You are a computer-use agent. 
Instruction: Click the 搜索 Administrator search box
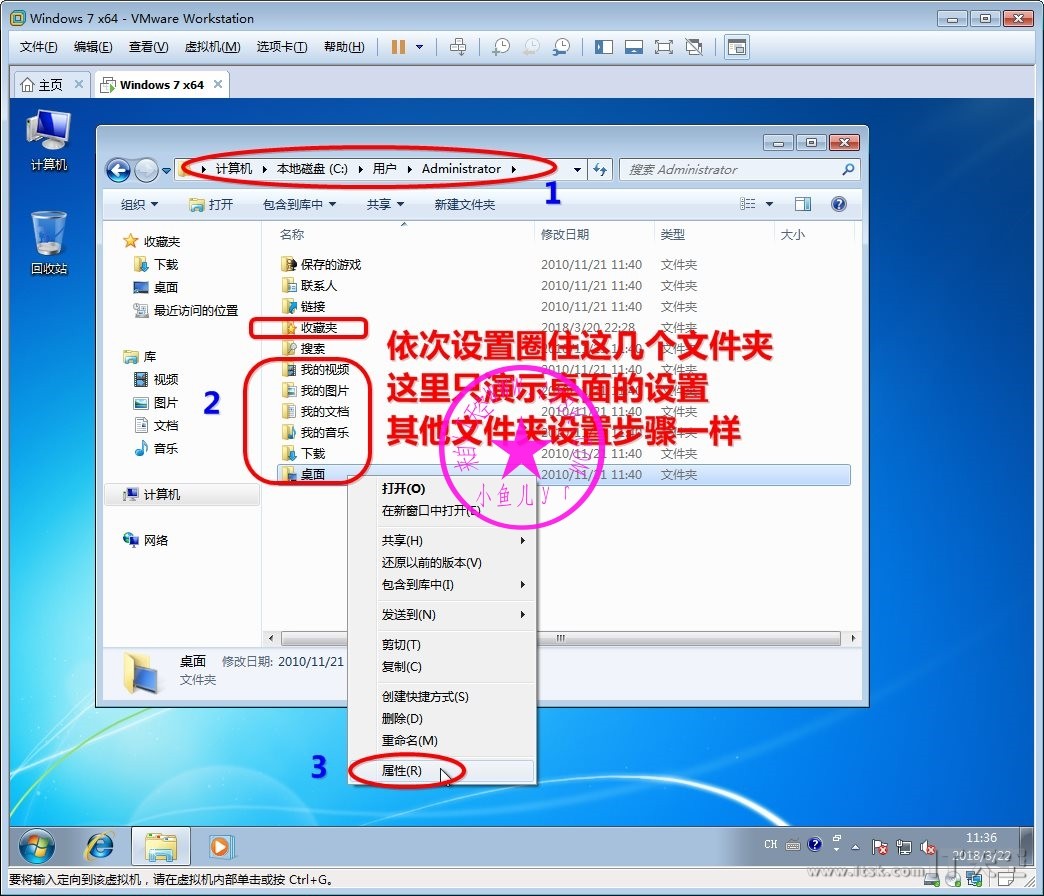click(x=730, y=170)
